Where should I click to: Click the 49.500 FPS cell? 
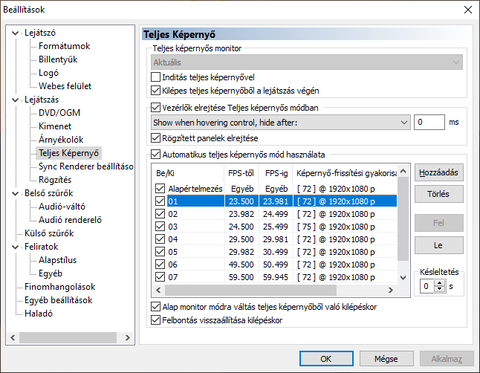click(x=241, y=265)
